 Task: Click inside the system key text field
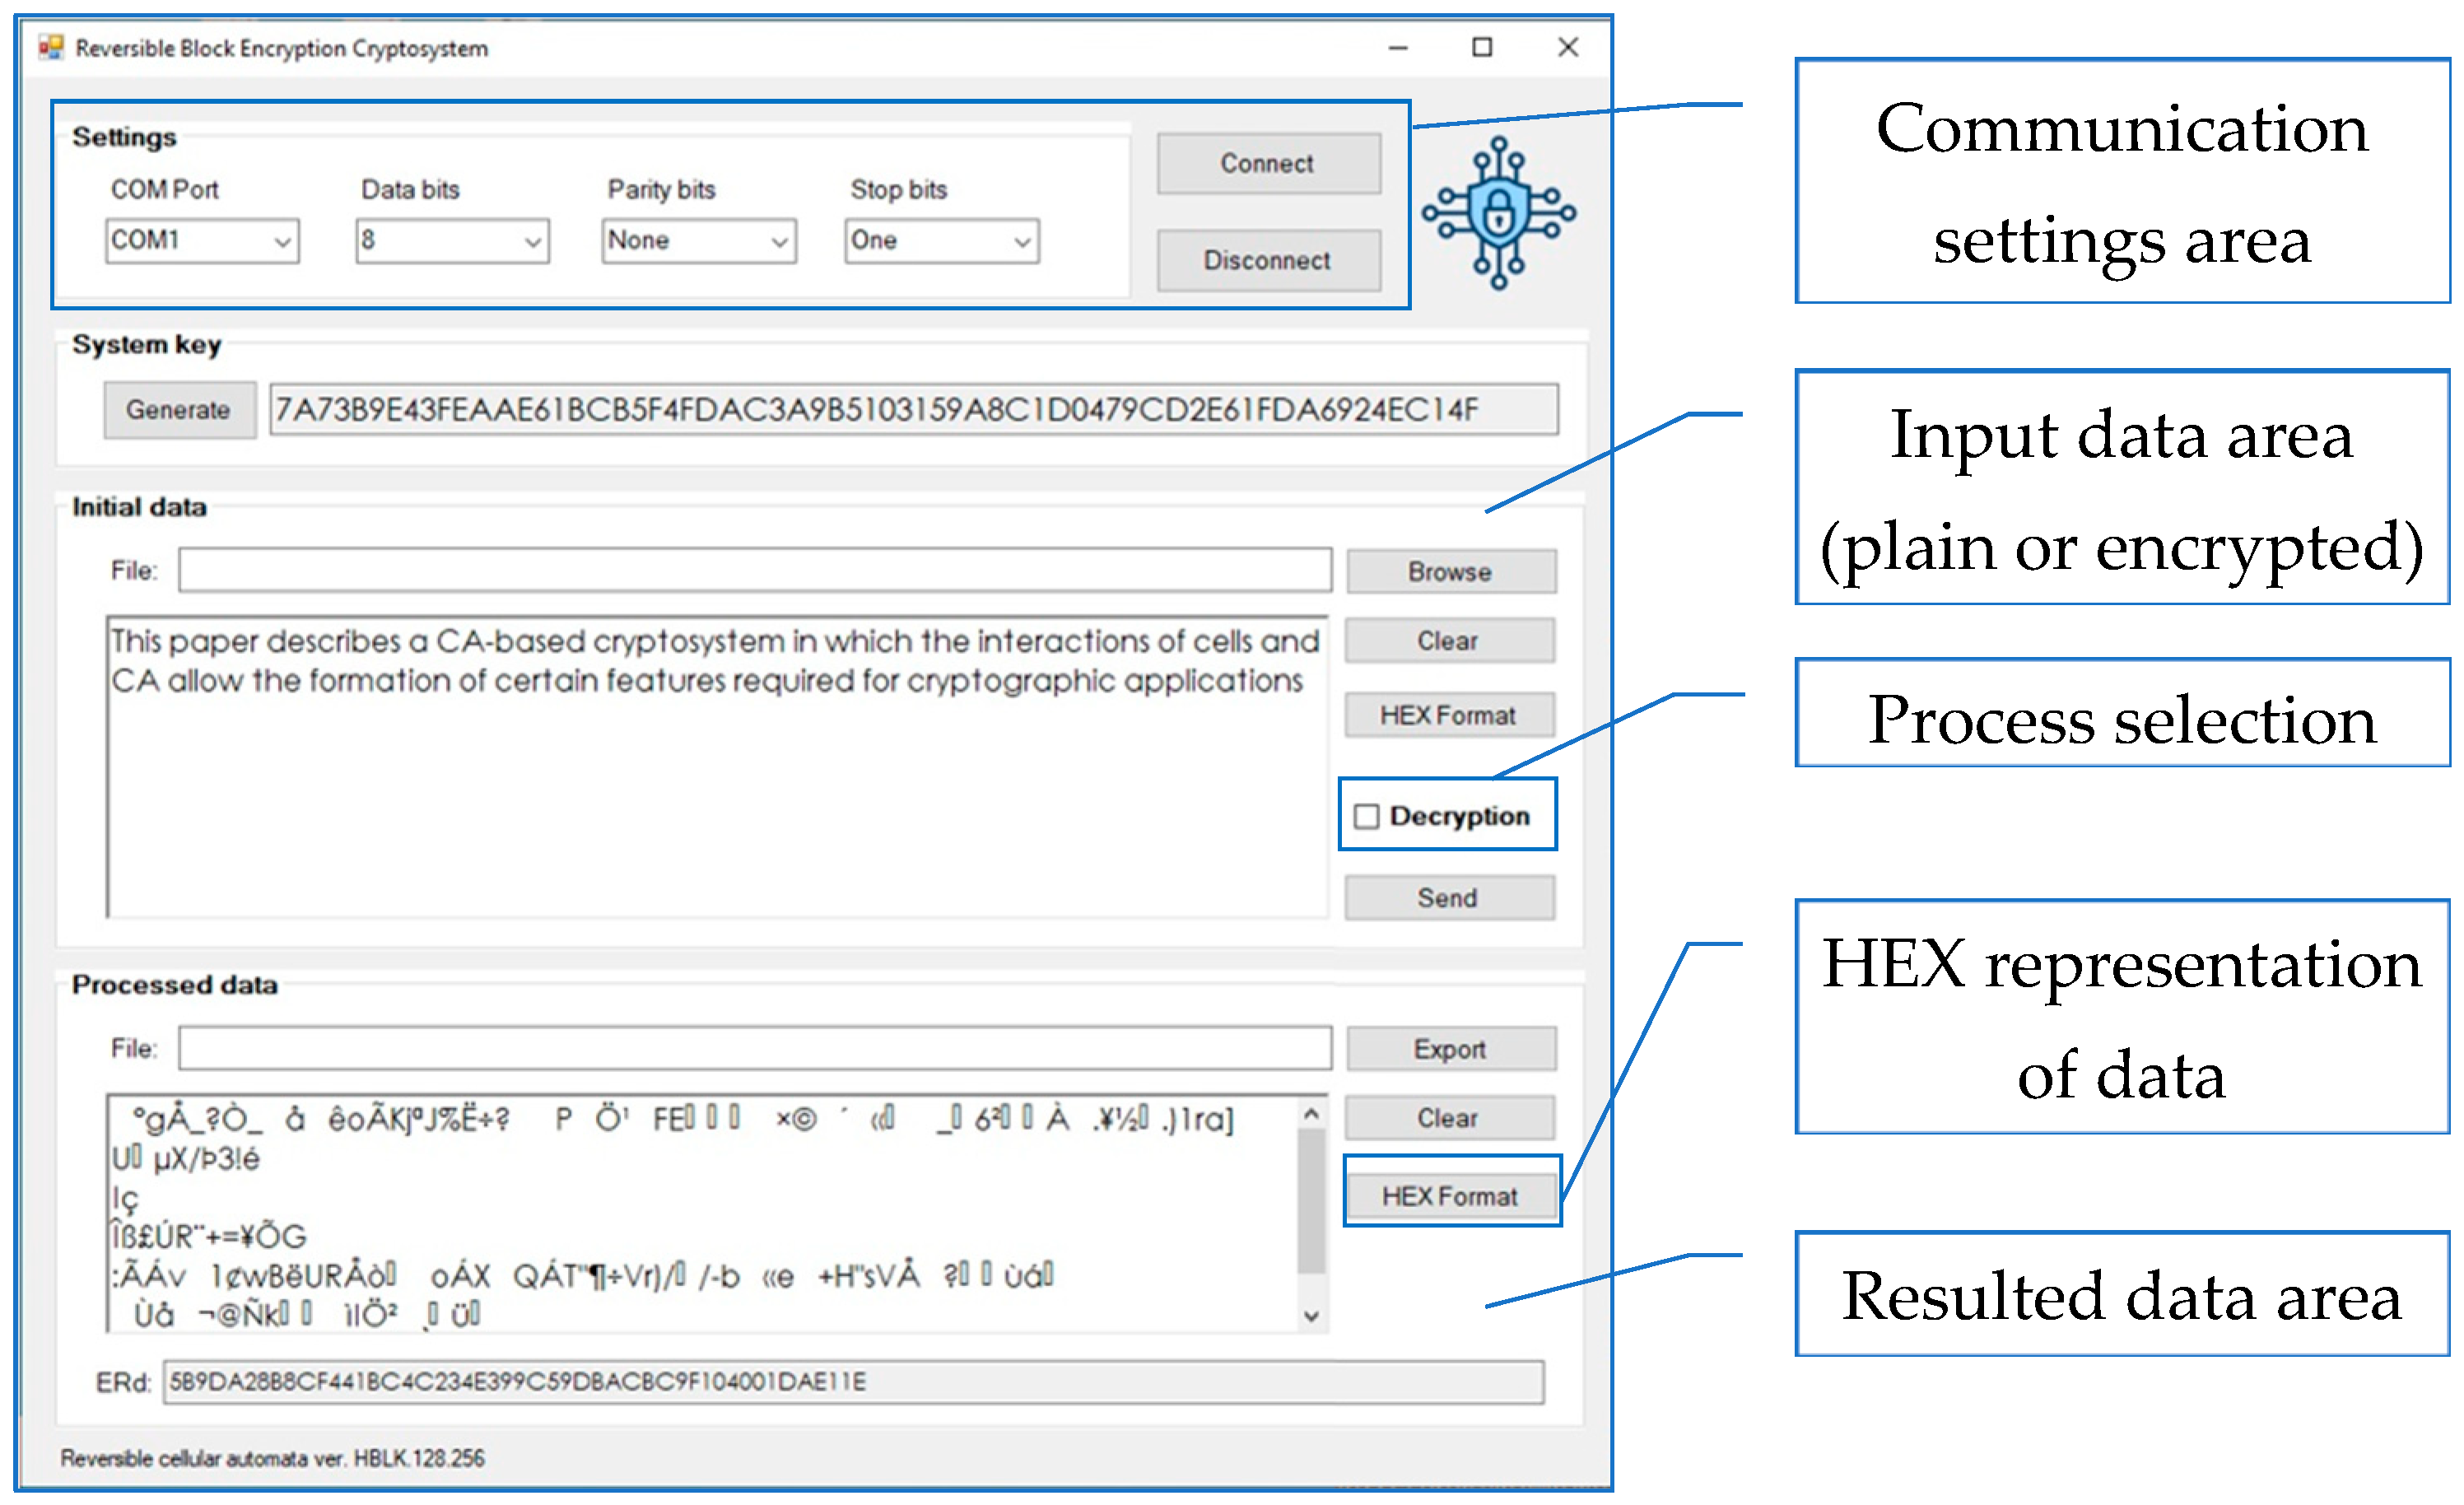click(x=912, y=410)
